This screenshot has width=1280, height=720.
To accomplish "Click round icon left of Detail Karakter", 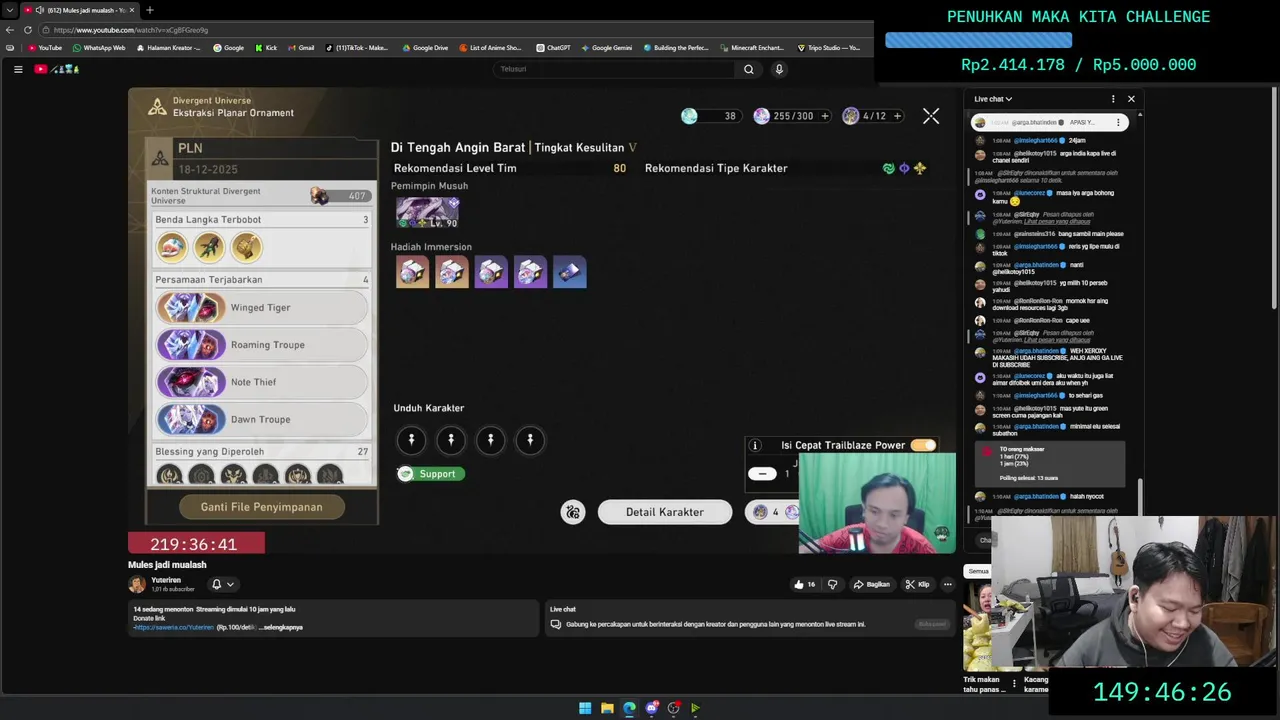I will click(573, 512).
